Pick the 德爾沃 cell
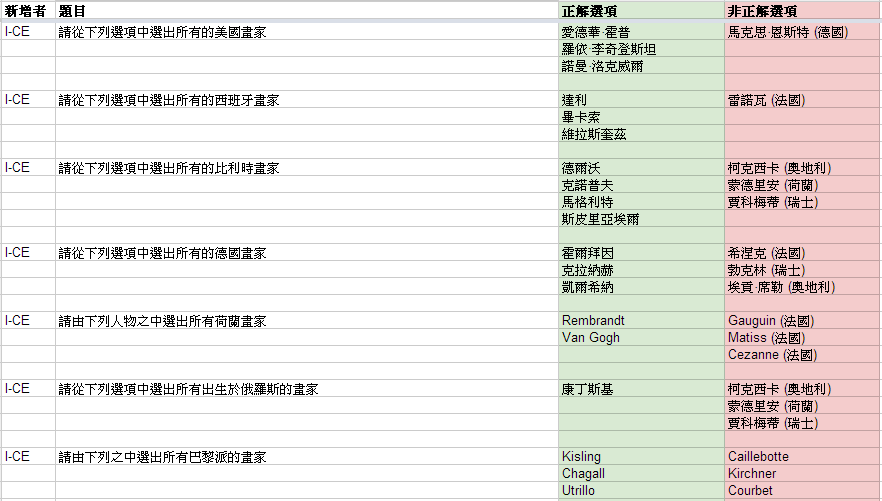The width and height of the screenshot is (882, 501). click(641, 168)
